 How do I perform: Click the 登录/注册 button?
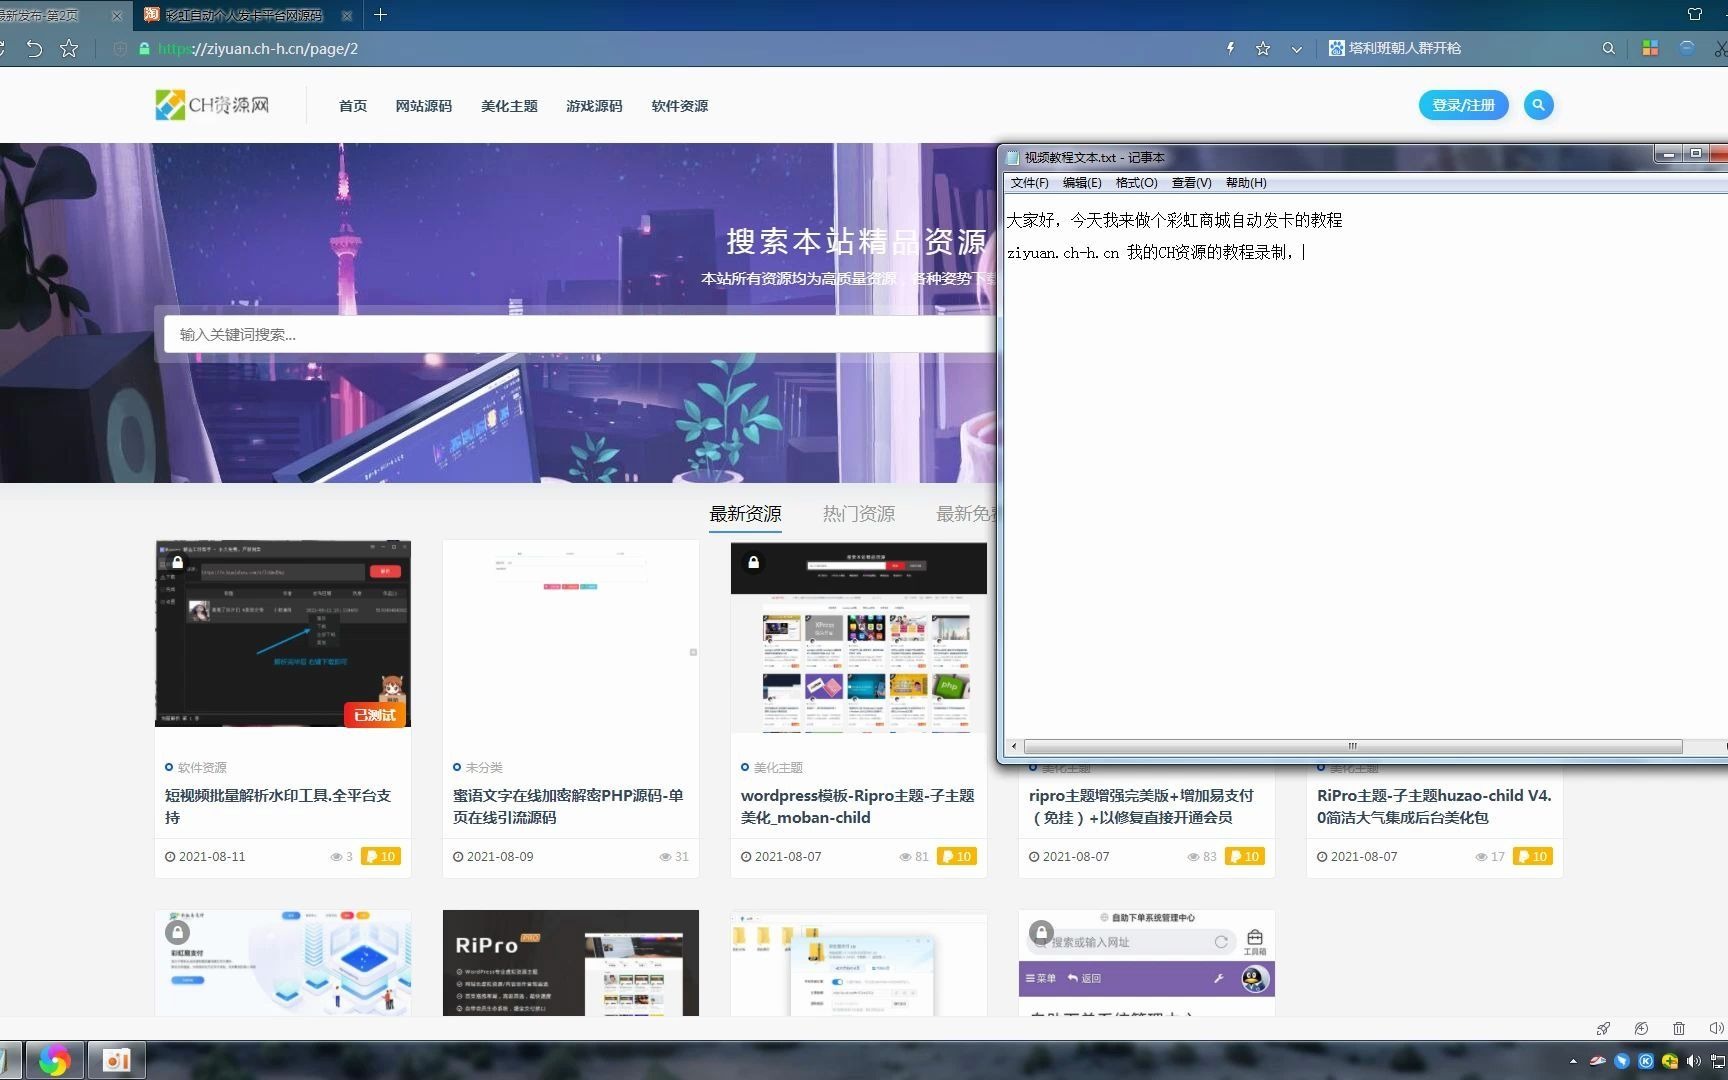tap(1463, 105)
